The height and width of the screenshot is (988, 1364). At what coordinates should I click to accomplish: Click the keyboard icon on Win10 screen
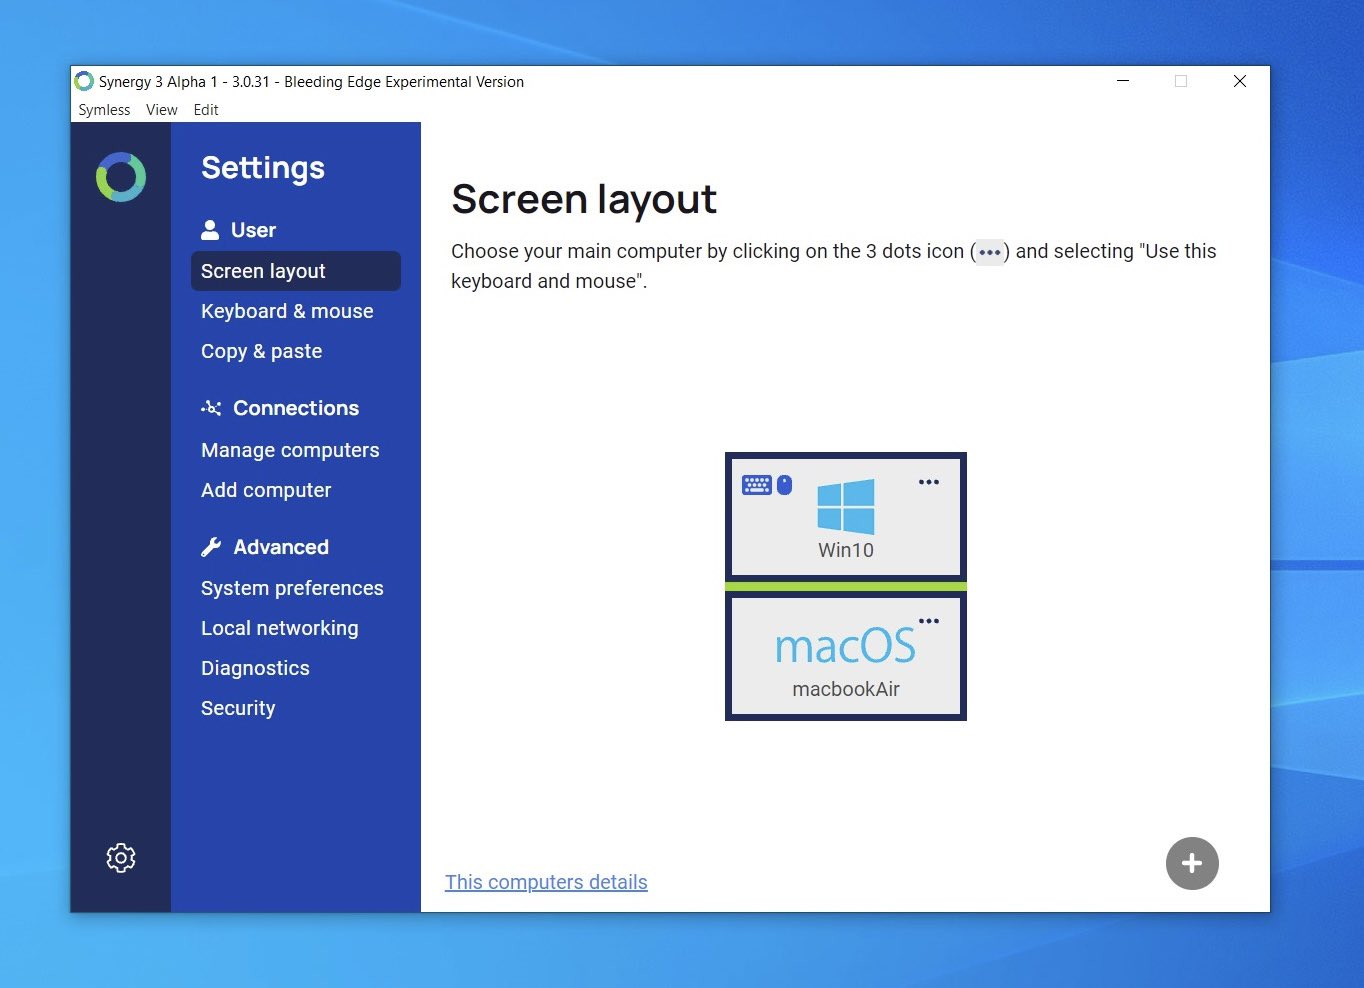pyautogui.click(x=757, y=485)
